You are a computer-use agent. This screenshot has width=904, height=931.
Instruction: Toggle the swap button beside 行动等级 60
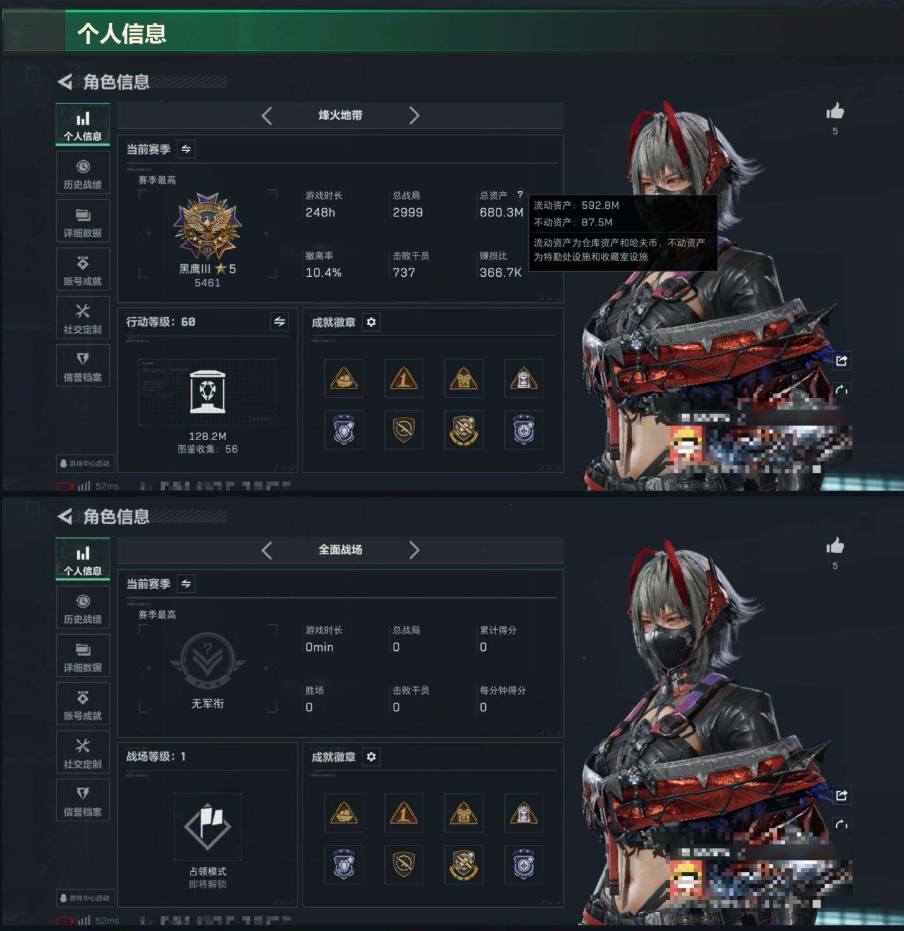(279, 322)
